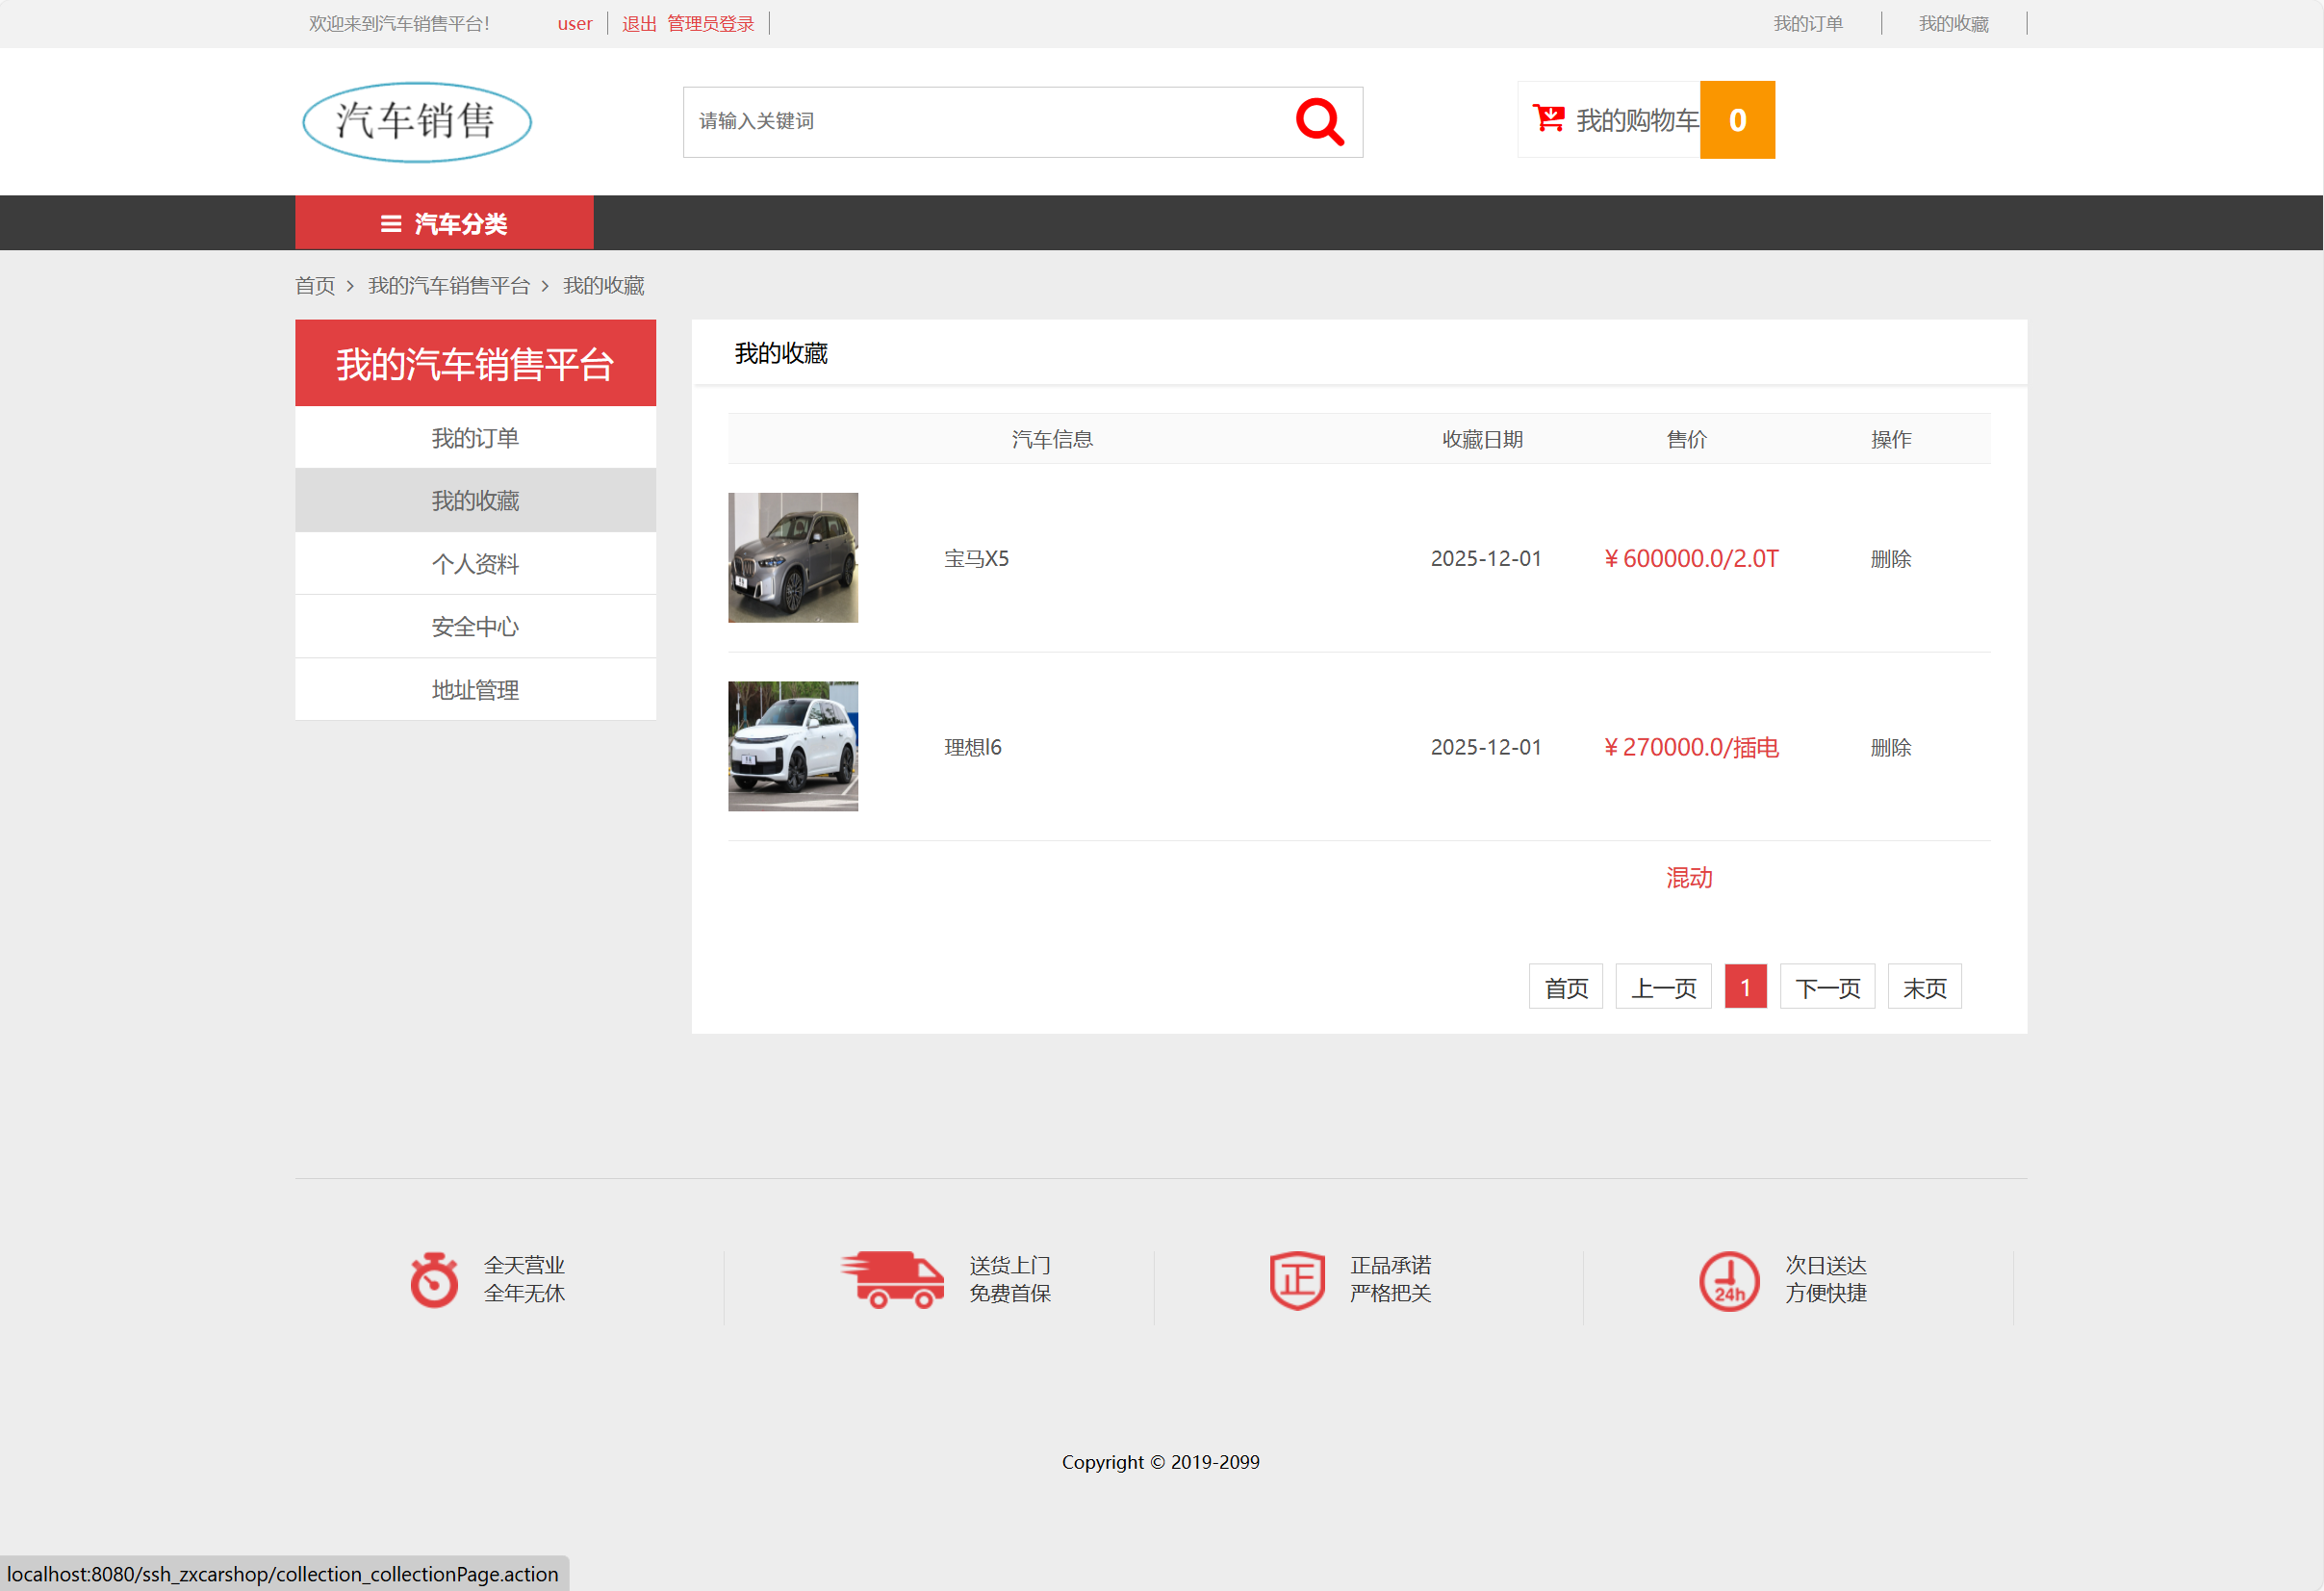Jump to last page with 末页
2324x1591 pixels.
(1923, 986)
